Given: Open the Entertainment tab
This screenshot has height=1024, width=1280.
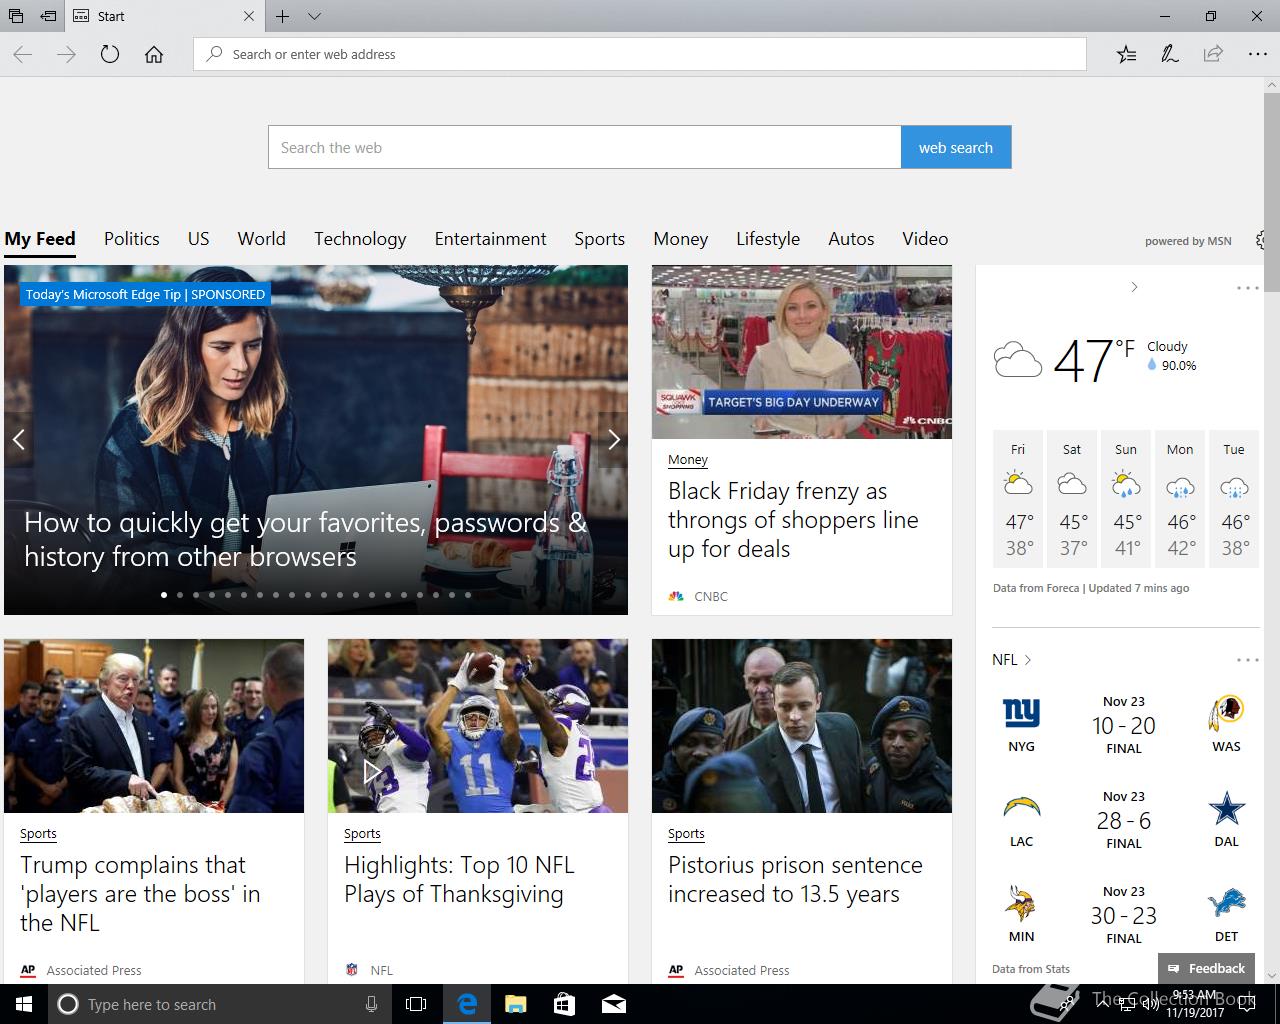Looking at the screenshot, I should point(490,239).
